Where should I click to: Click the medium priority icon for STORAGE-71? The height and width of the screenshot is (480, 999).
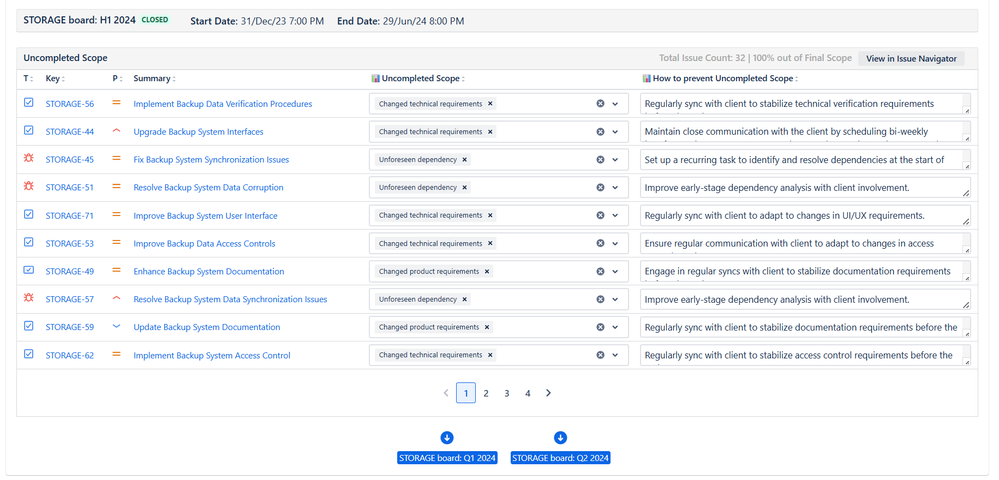[x=116, y=215]
